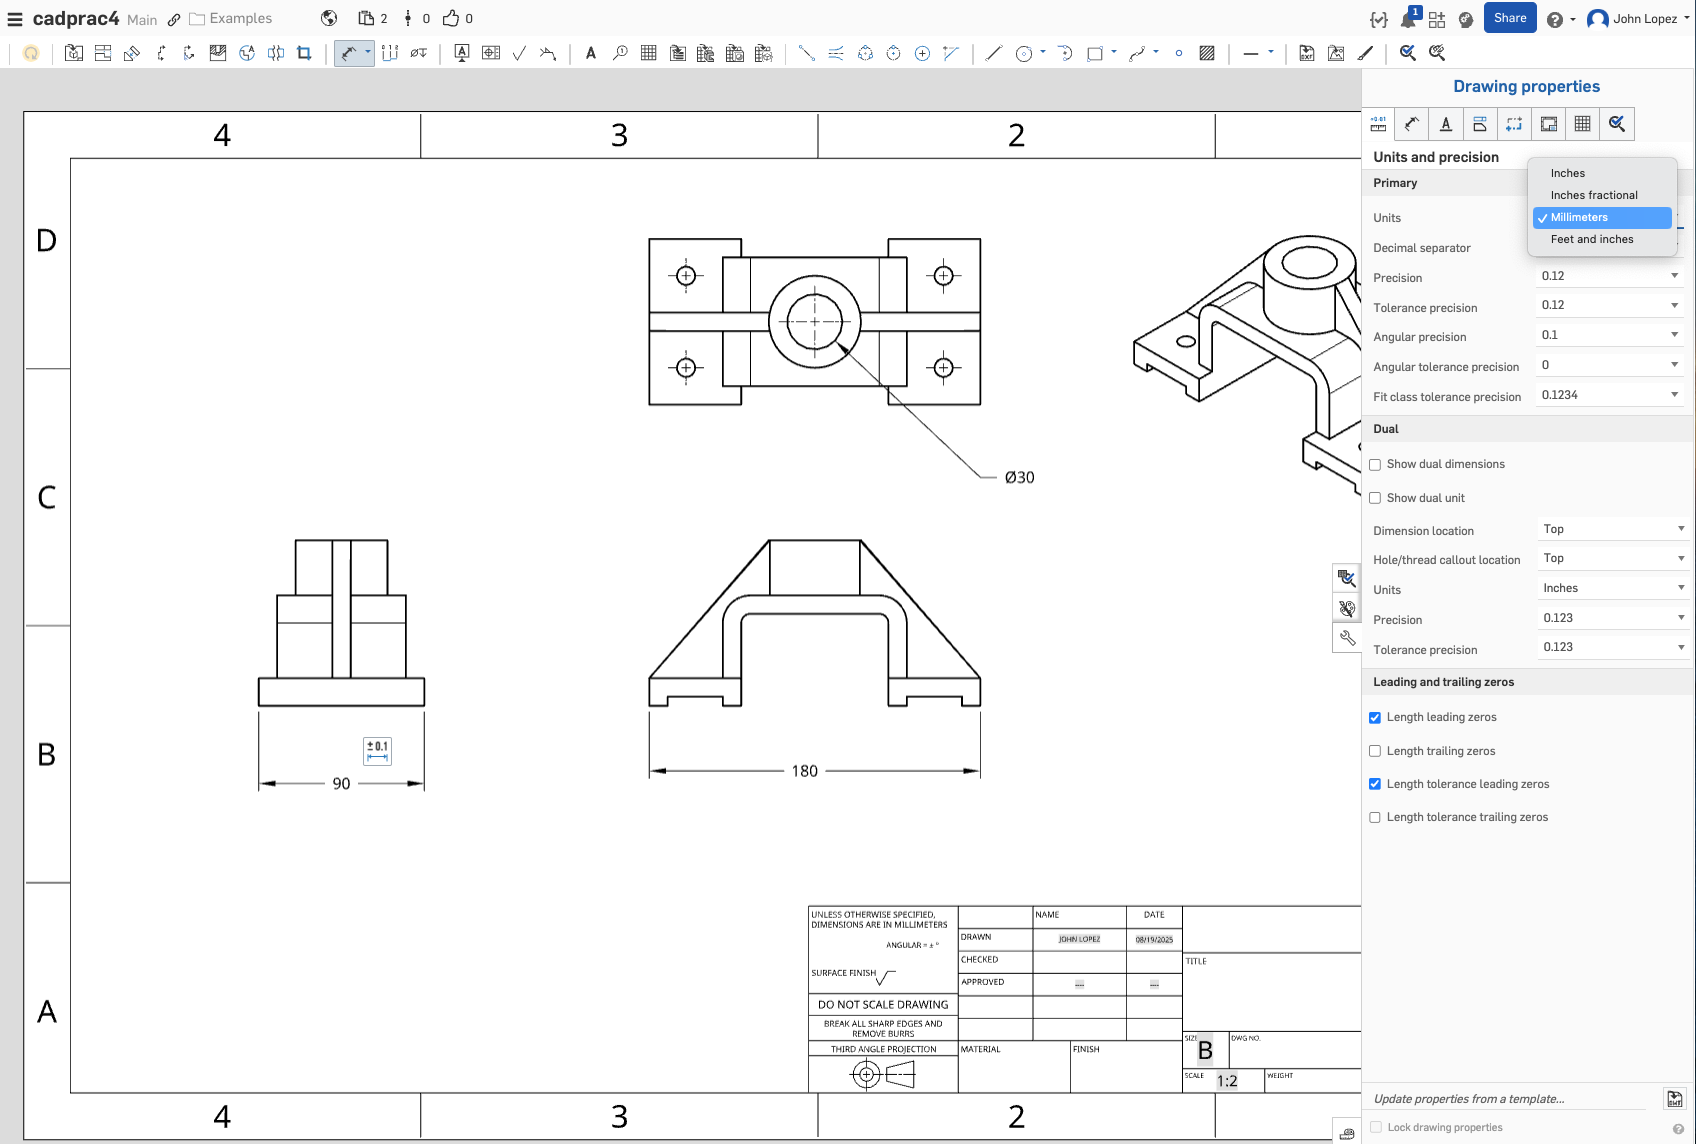Click the wrench icon on right edge strip

tap(1347, 638)
